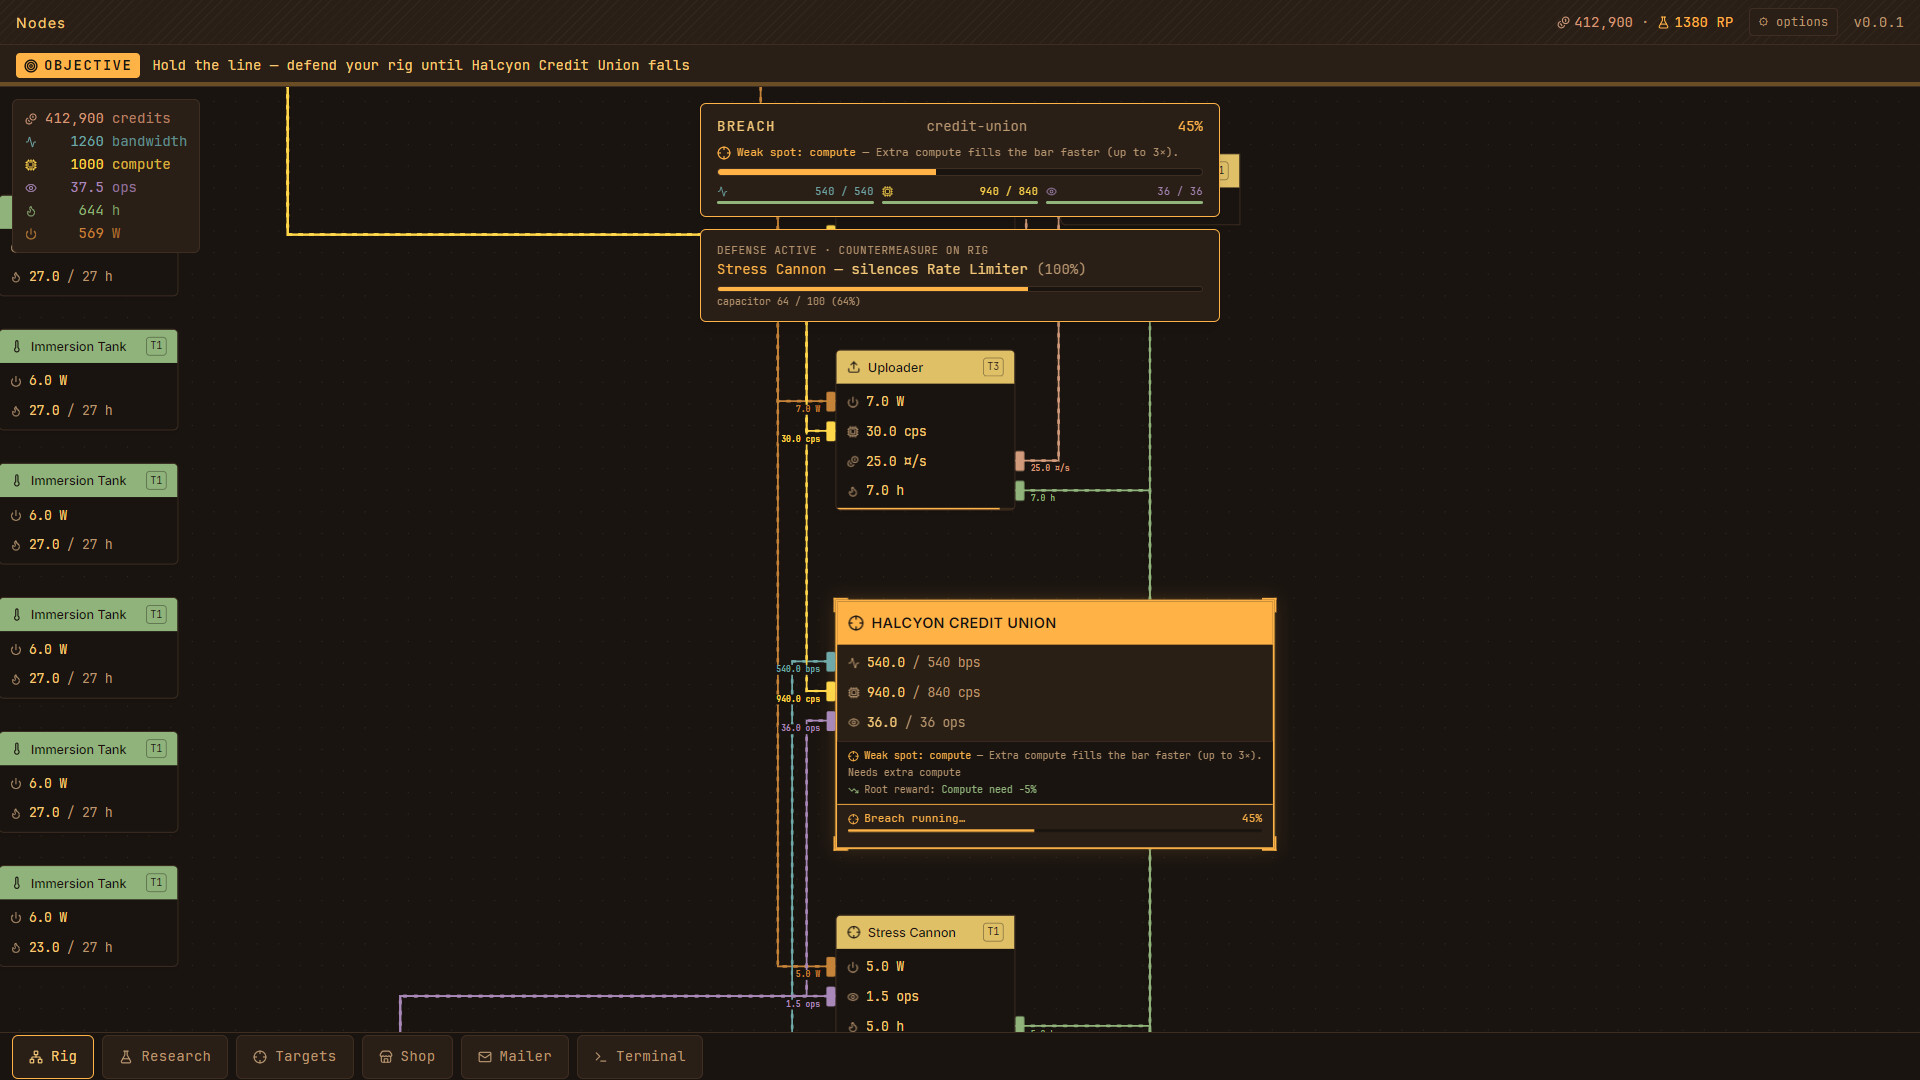Open the Terminal tab
Viewport: 1920px width, 1080px height.
tap(640, 1057)
